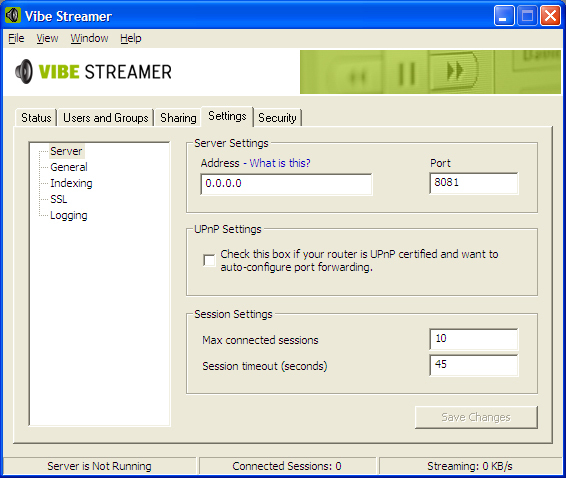Viewport: 566px width, 478px height.
Task: Click the Save Changes button
Action: (x=476, y=417)
